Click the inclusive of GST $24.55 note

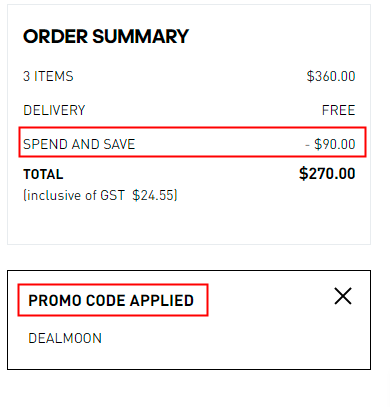click(x=100, y=195)
